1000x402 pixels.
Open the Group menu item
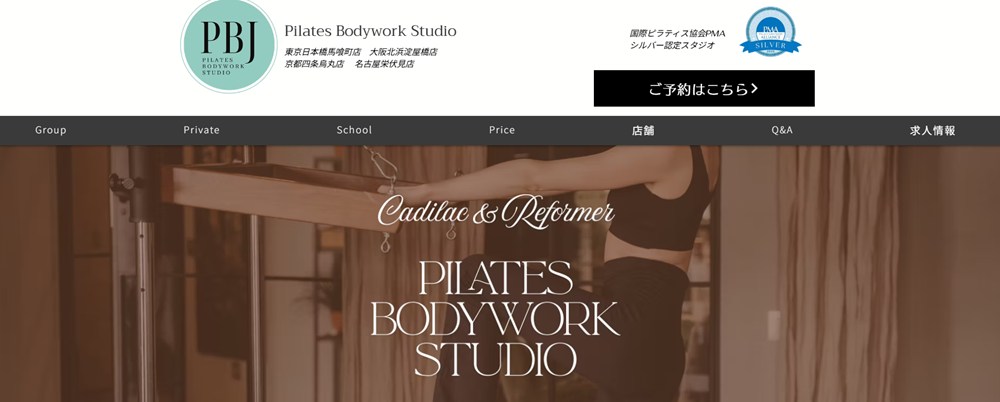[50, 130]
